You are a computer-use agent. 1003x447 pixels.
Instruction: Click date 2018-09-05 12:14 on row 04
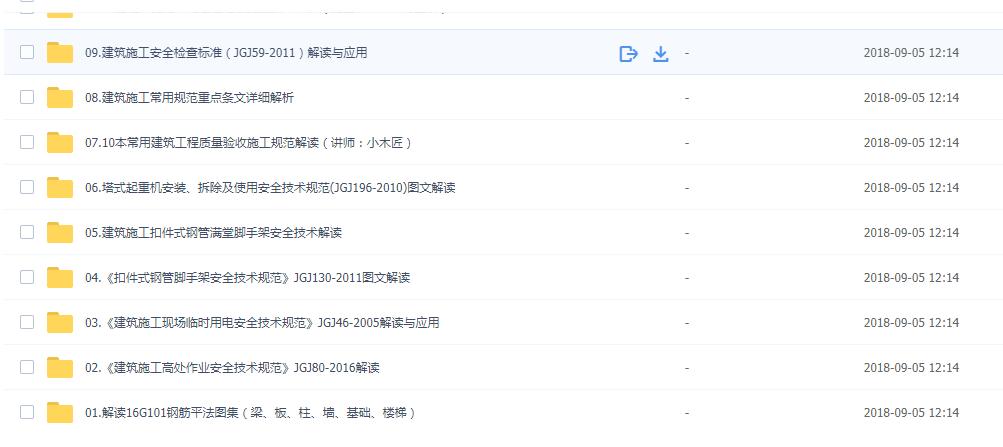point(911,278)
